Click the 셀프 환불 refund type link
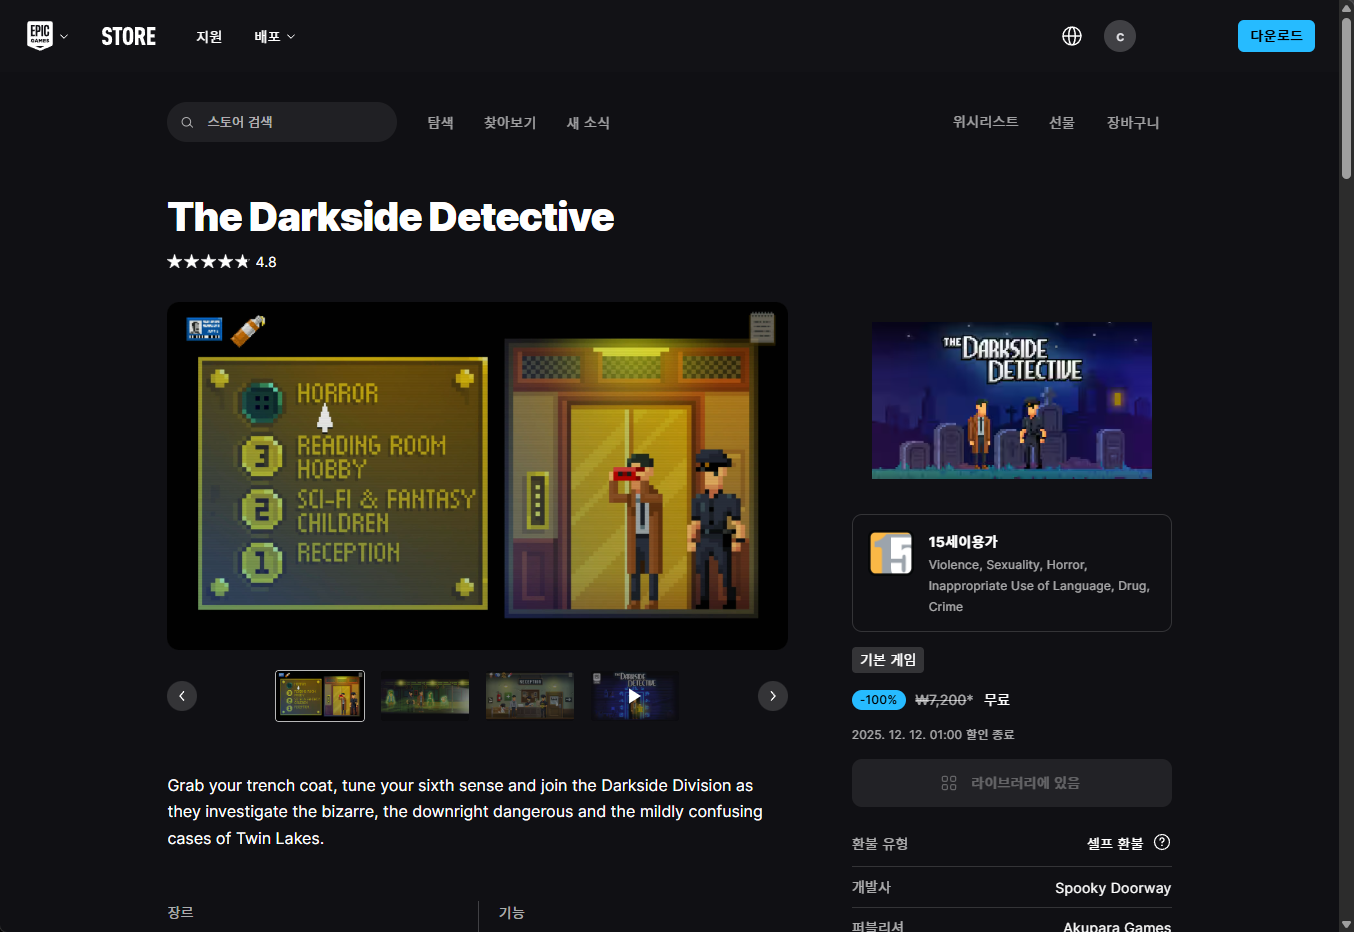1354x932 pixels. tap(1115, 844)
